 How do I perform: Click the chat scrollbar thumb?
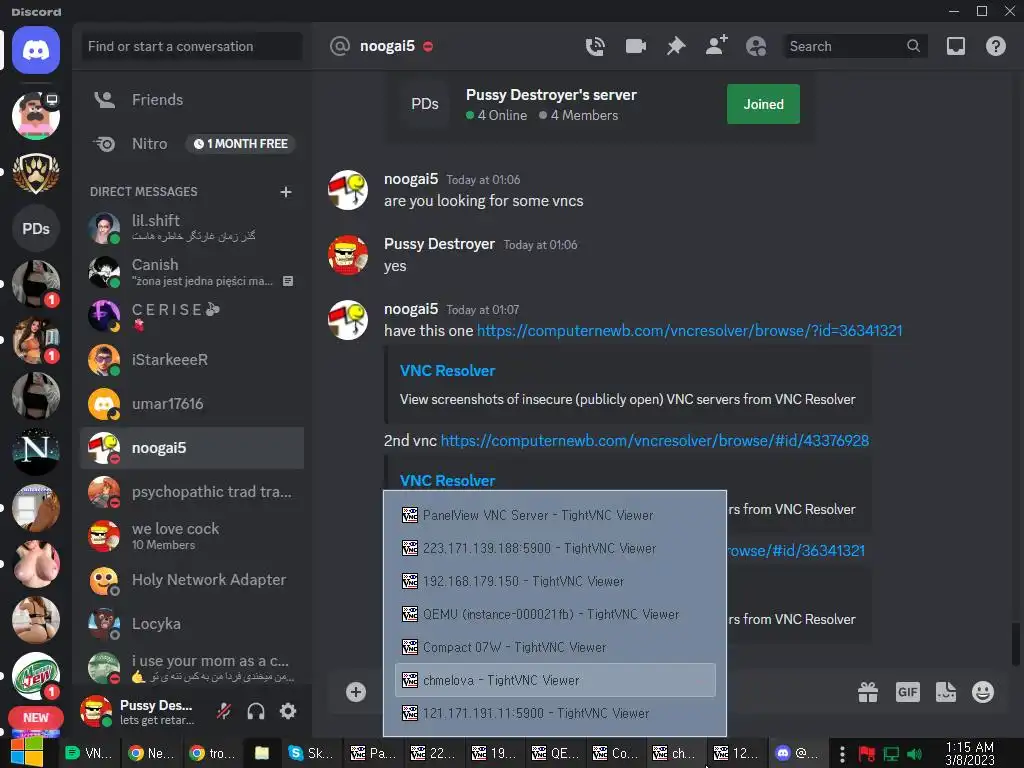point(1015,644)
